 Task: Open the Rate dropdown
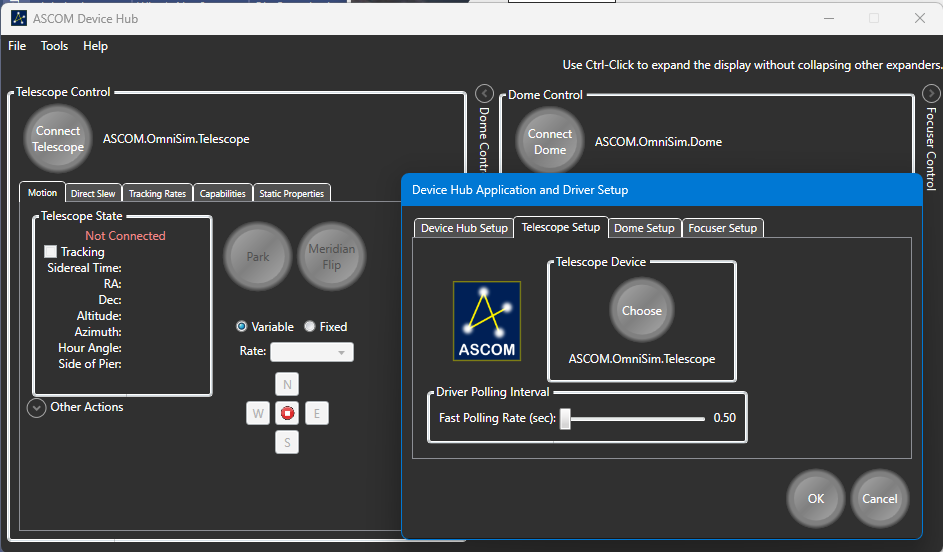click(312, 352)
